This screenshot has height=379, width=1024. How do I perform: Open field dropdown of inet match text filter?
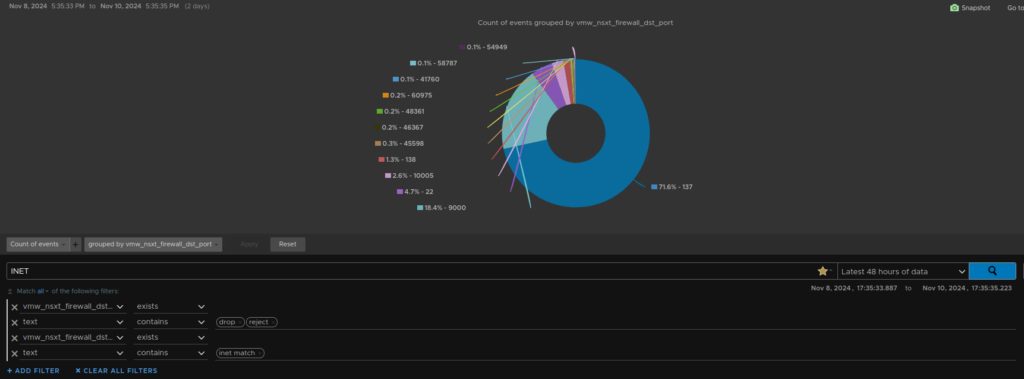(x=72, y=353)
